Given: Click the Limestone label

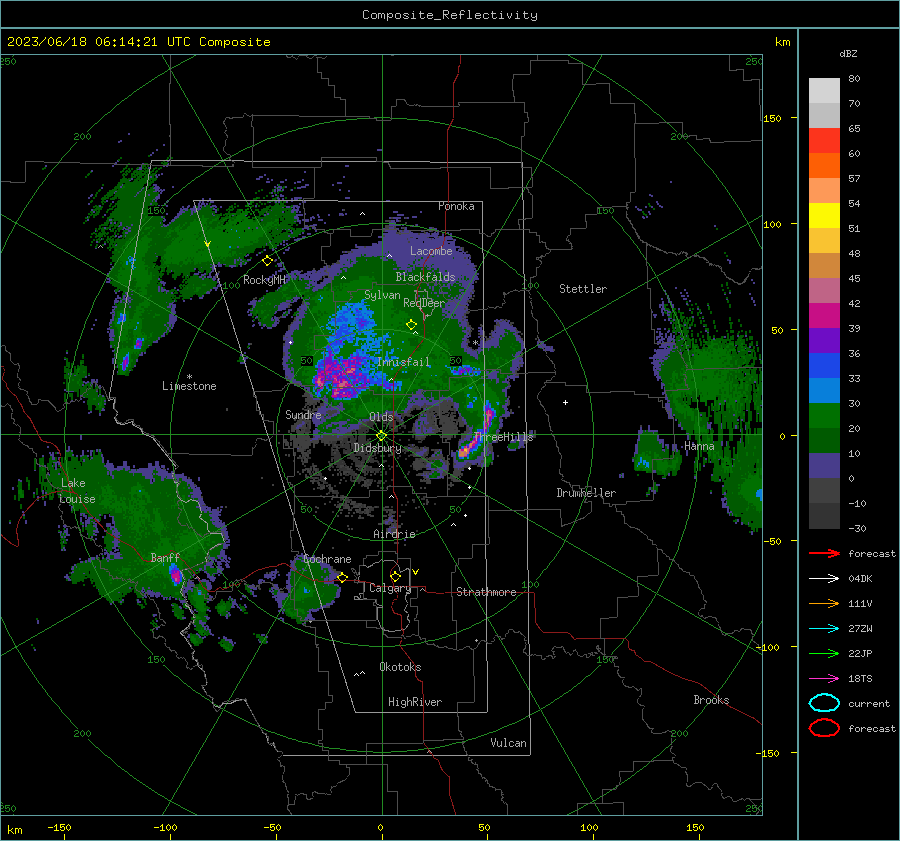Looking at the screenshot, I should point(189,386).
